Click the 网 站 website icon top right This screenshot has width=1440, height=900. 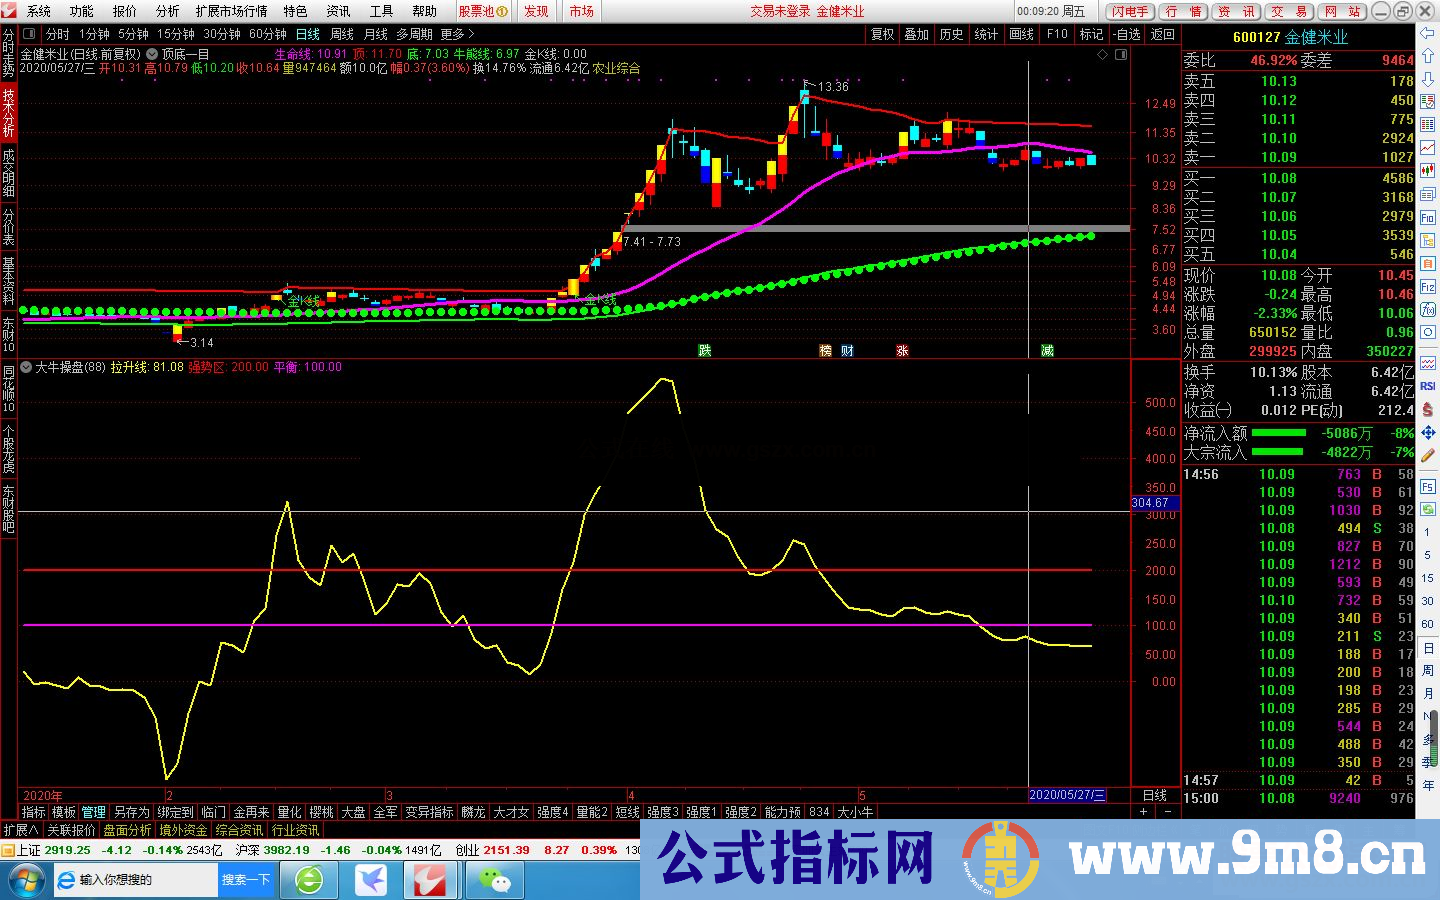(x=1344, y=11)
